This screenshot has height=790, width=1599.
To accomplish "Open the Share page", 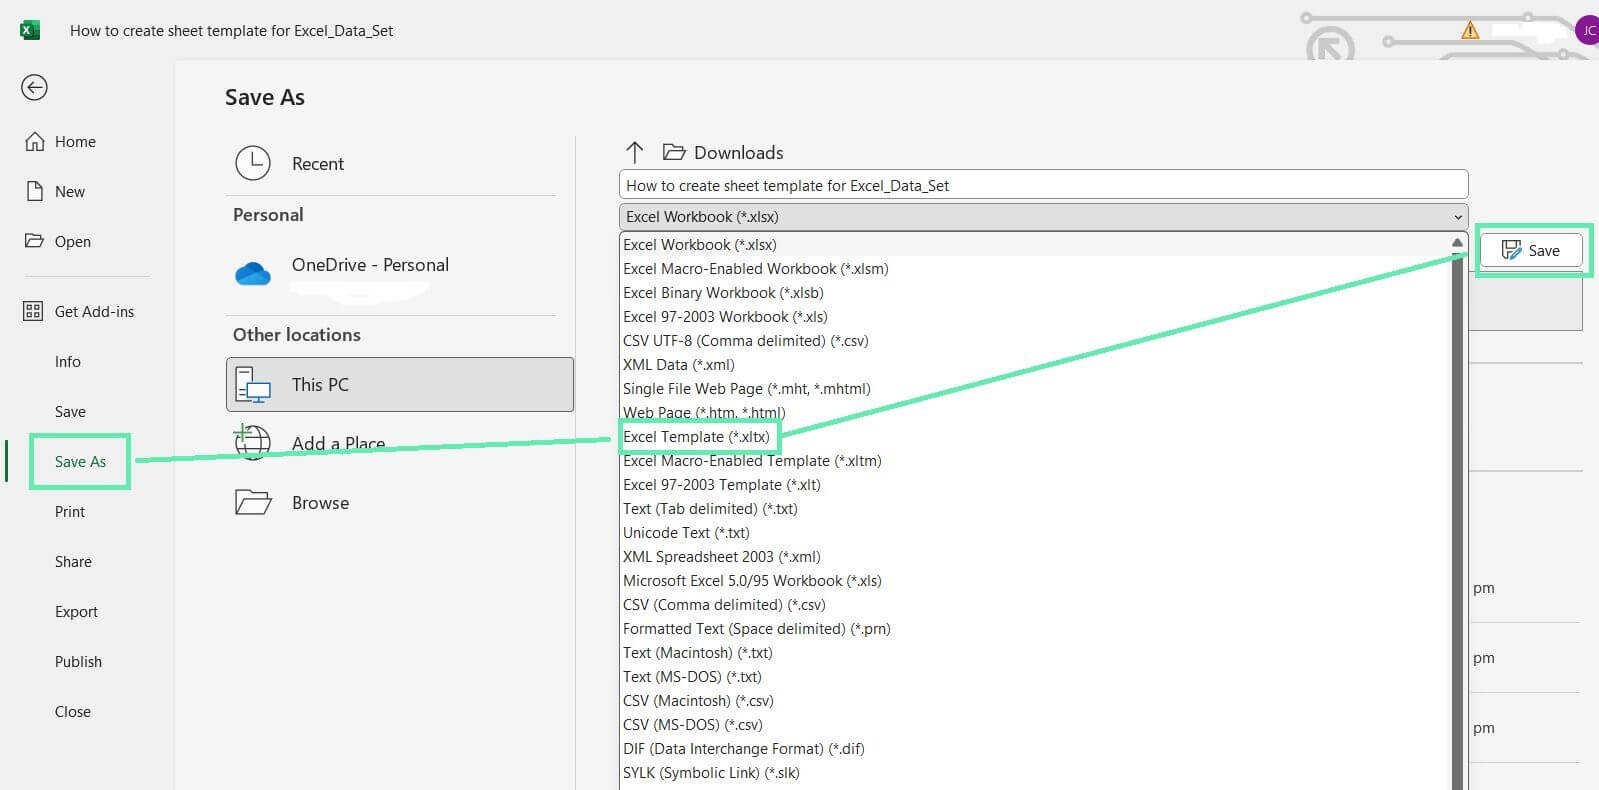I will tap(73, 562).
